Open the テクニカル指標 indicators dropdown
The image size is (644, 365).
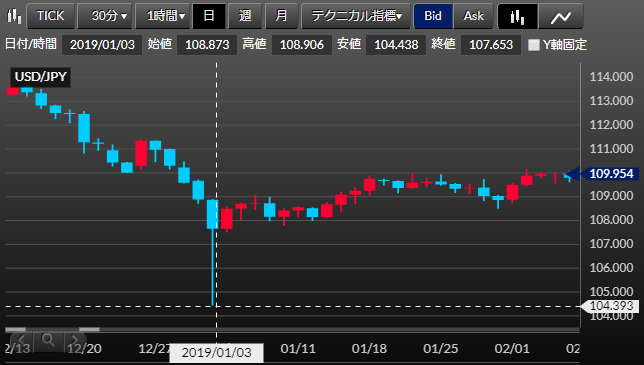pyautogui.click(x=356, y=16)
